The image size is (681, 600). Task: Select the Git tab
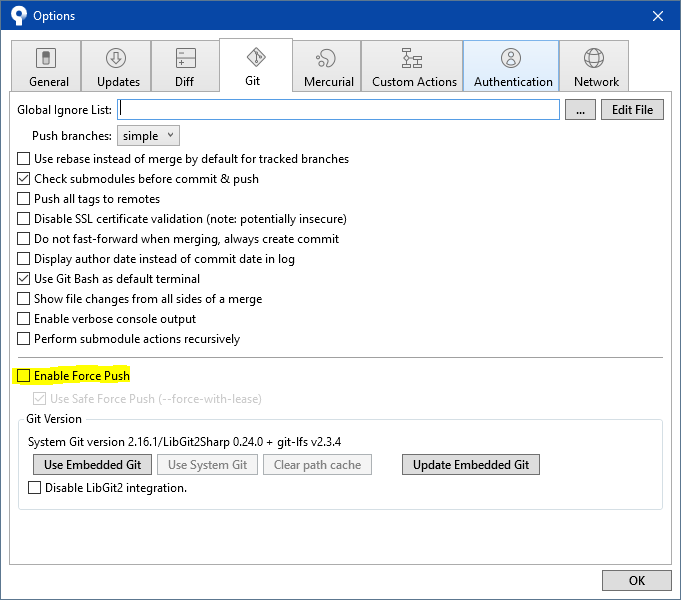(256, 65)
